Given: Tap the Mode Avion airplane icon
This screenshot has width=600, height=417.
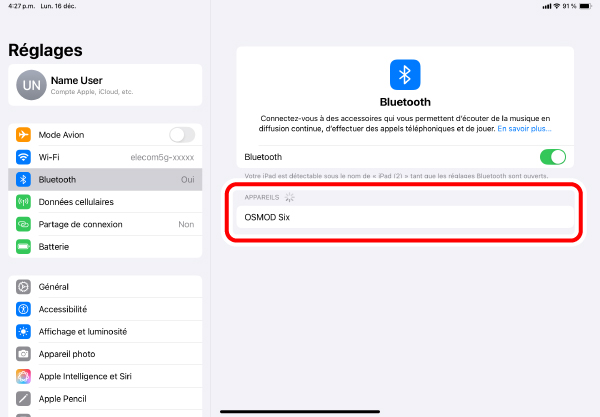Looking at the screenshot, I should click(x=23, y=135).
